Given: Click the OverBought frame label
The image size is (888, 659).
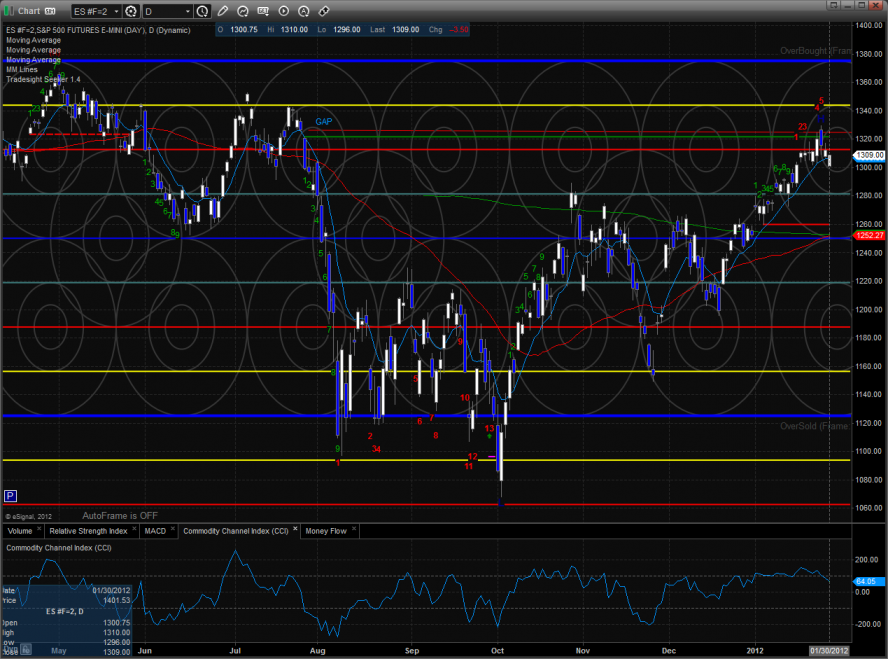Looking at the screenshot, I should pyautogui.click(x=815, y=51).
